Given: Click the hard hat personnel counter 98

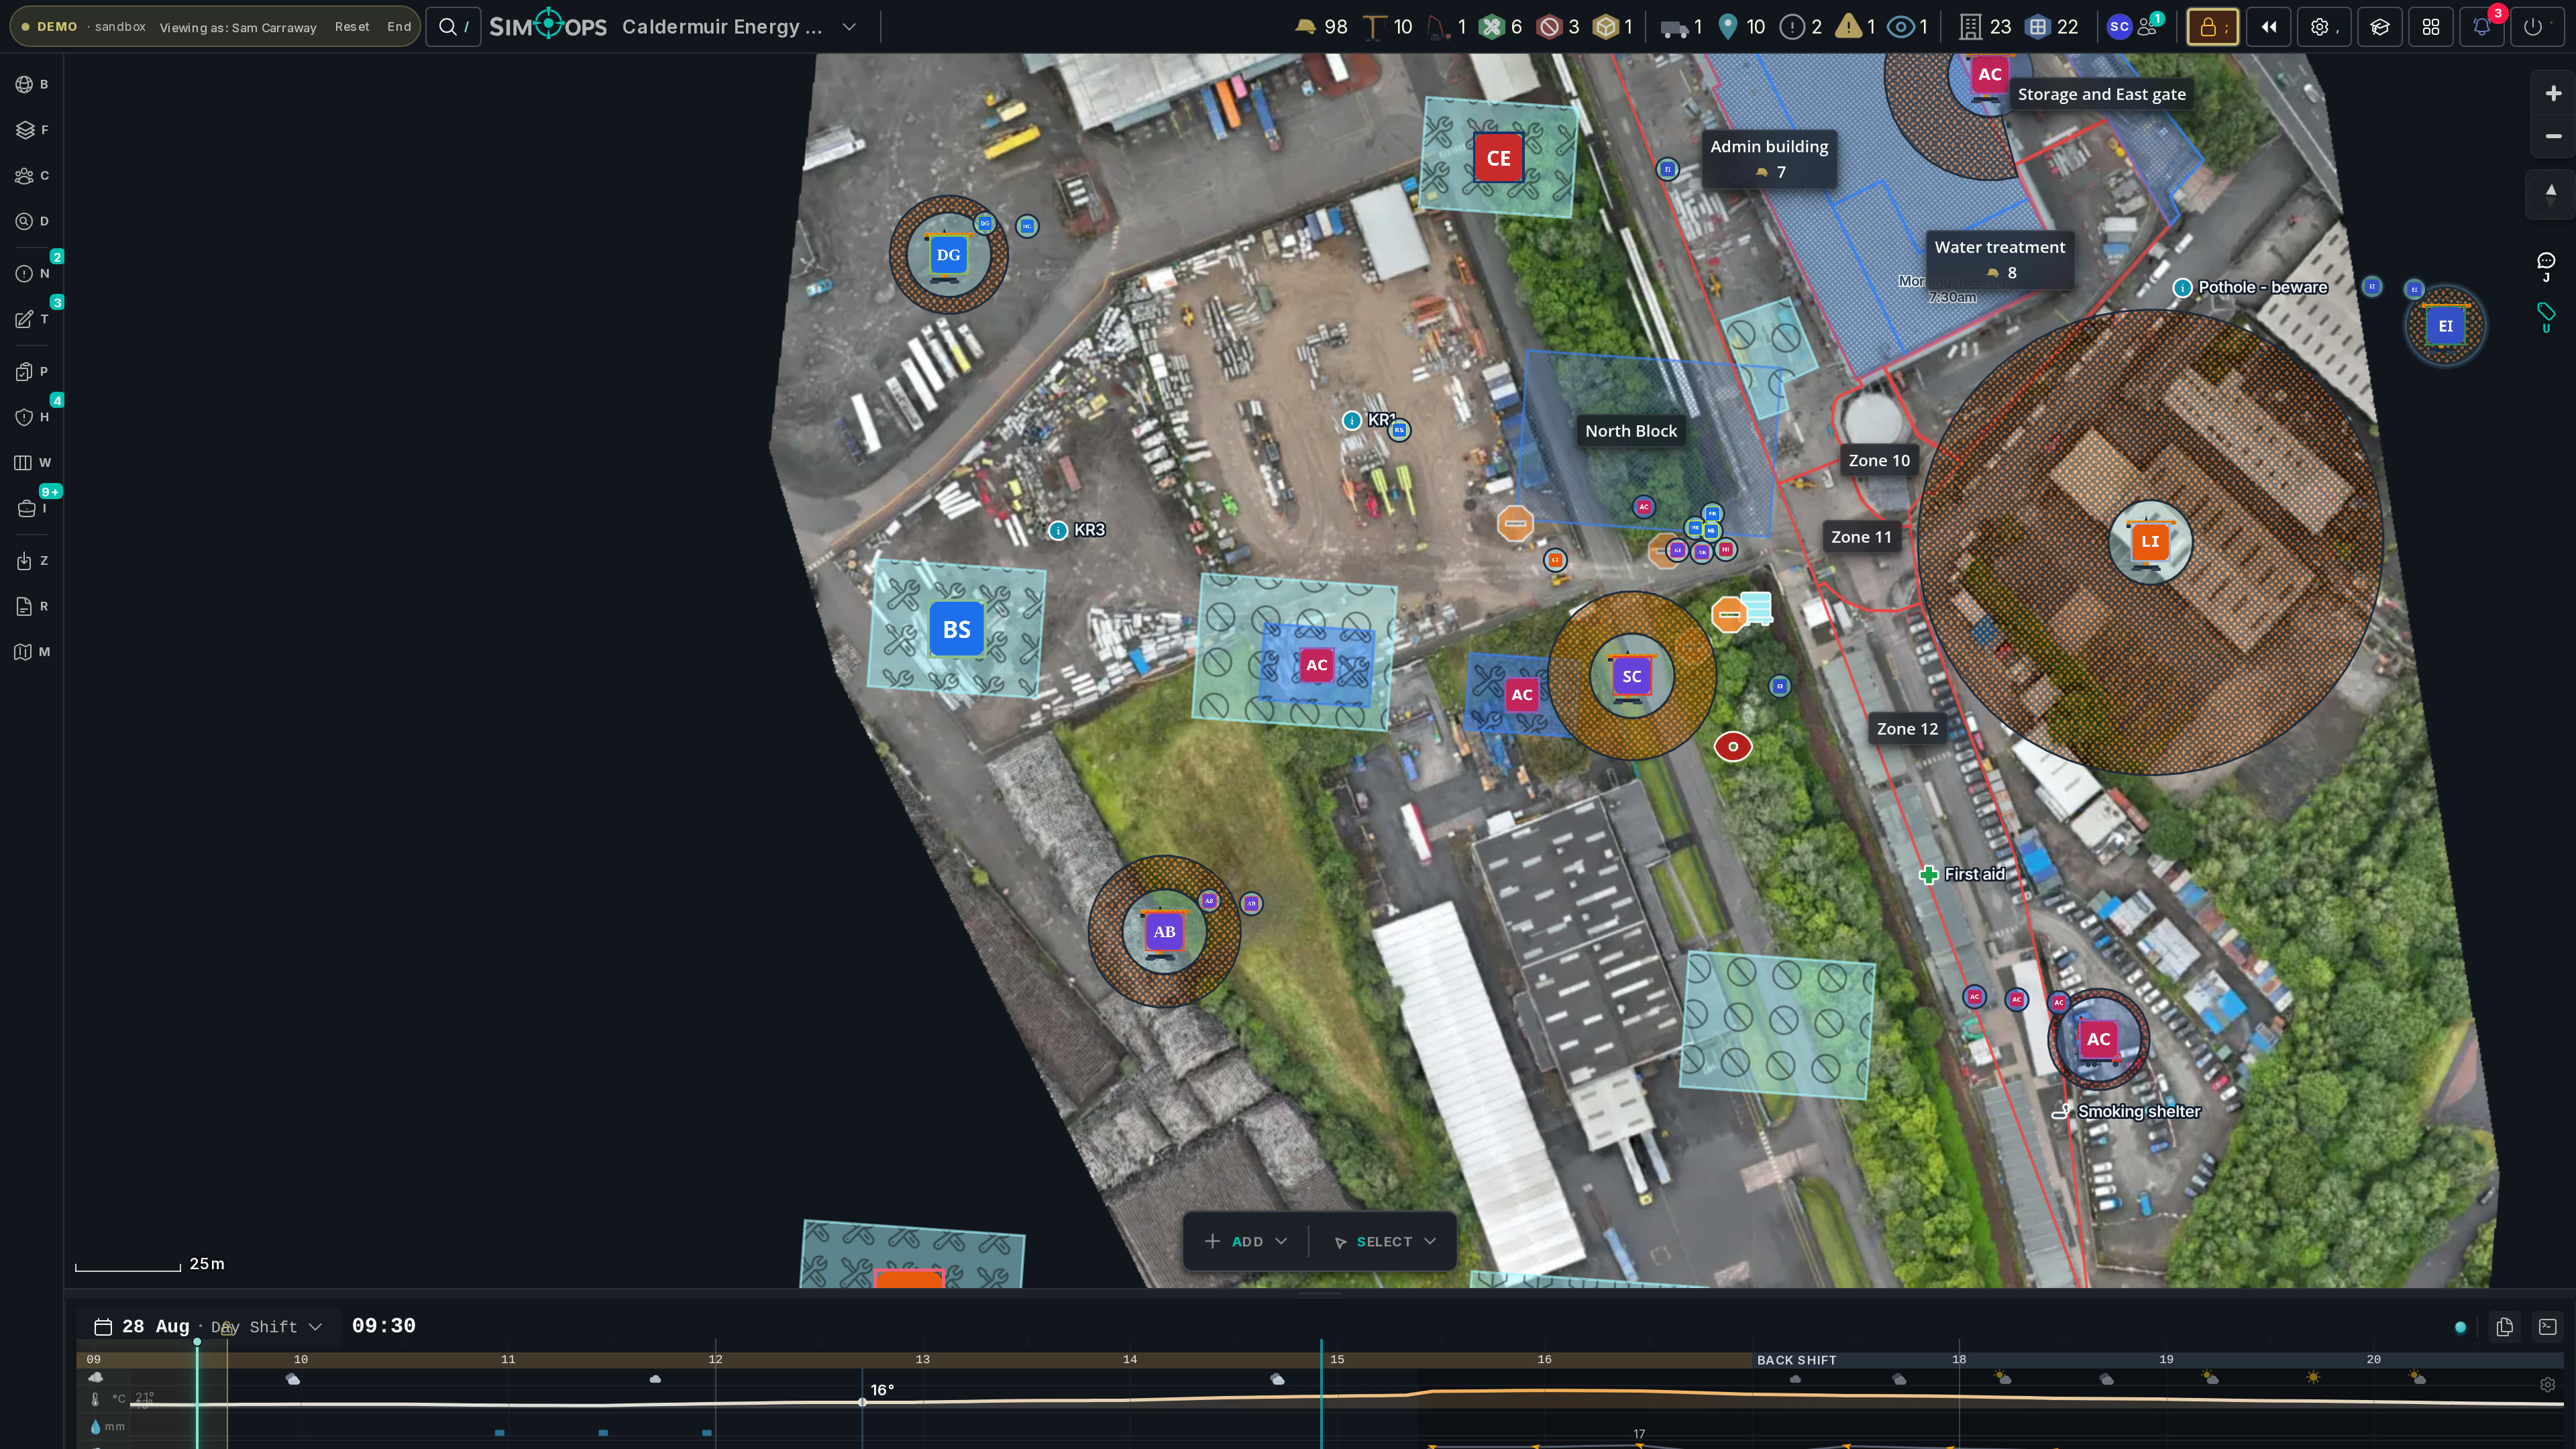Looking at the screenshot, I should point(1321,27).
